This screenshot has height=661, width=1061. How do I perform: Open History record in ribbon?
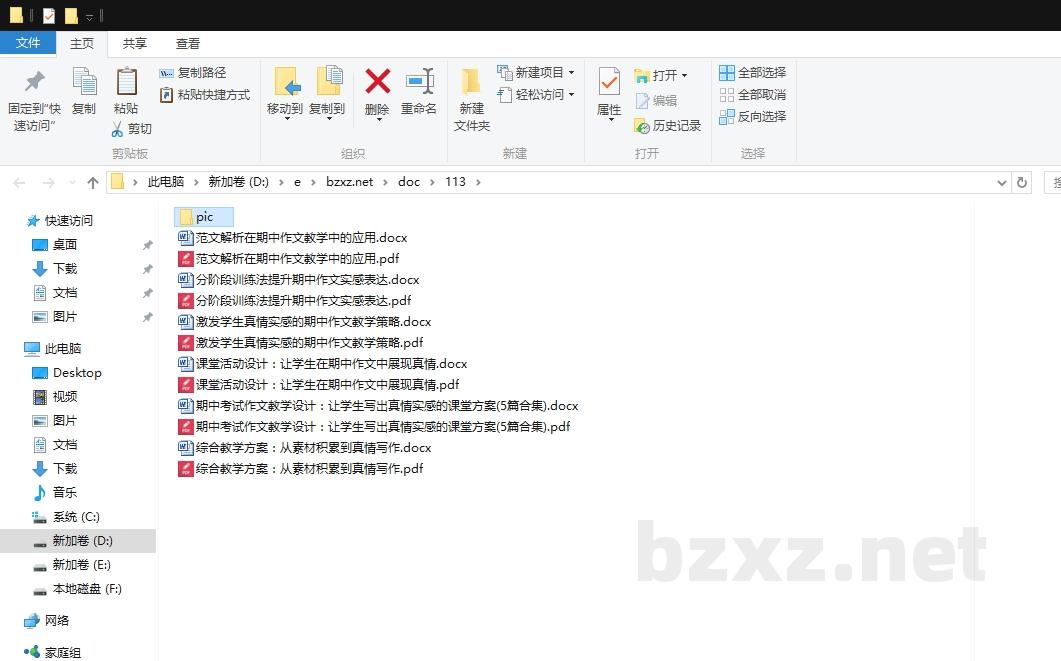(667, 126)
